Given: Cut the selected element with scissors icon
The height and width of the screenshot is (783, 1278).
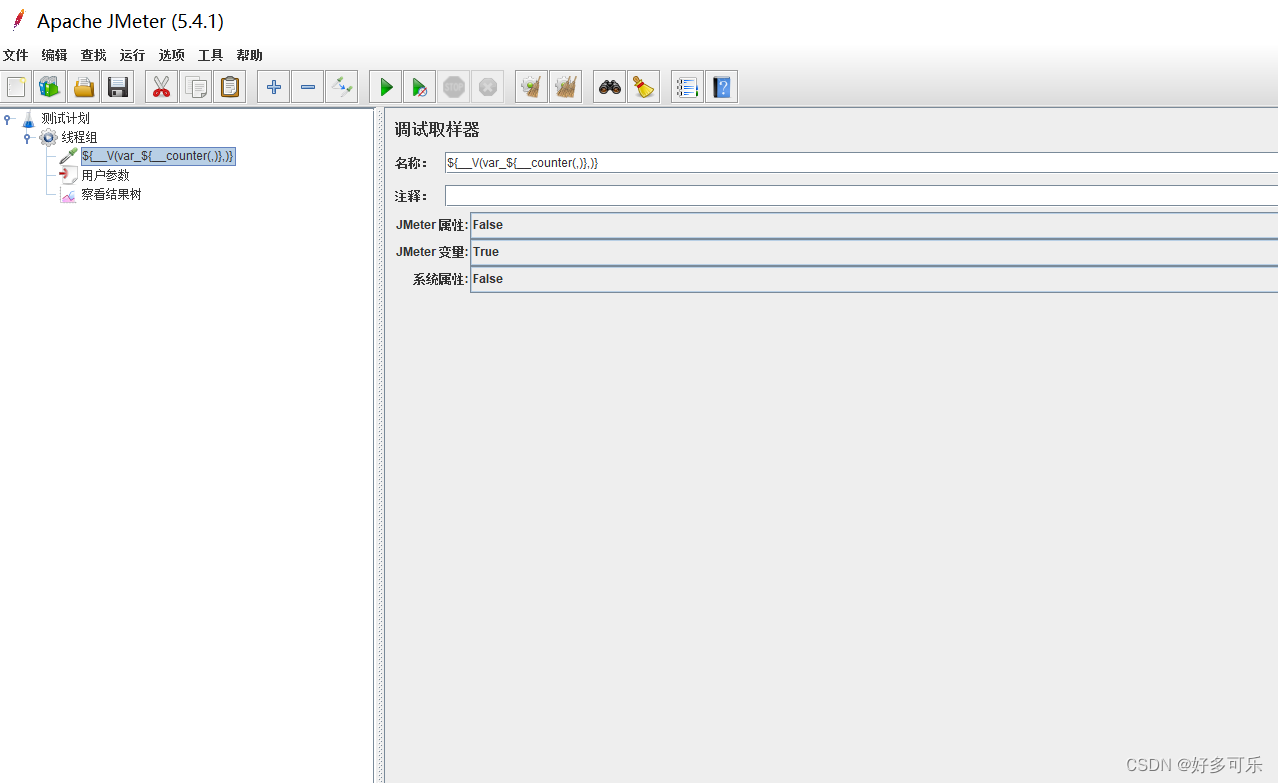Looking at the screenshot, I should pos(161,87).
